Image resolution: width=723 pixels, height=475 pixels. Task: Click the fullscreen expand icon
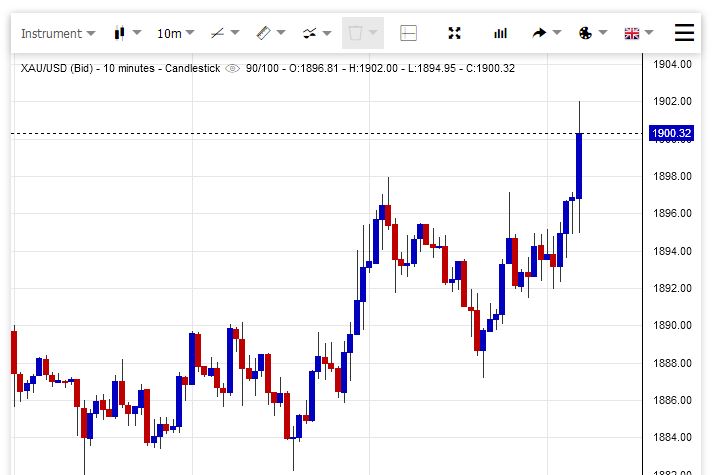455,33
